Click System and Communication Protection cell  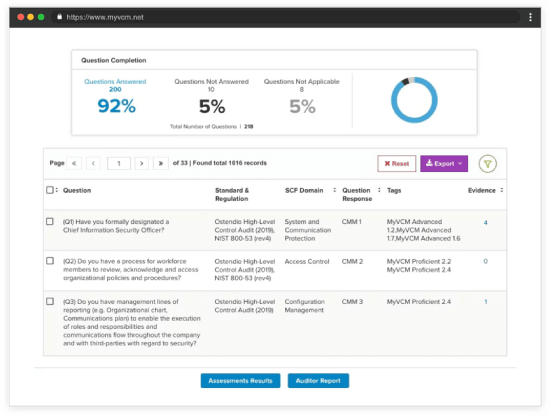[308, 230]
